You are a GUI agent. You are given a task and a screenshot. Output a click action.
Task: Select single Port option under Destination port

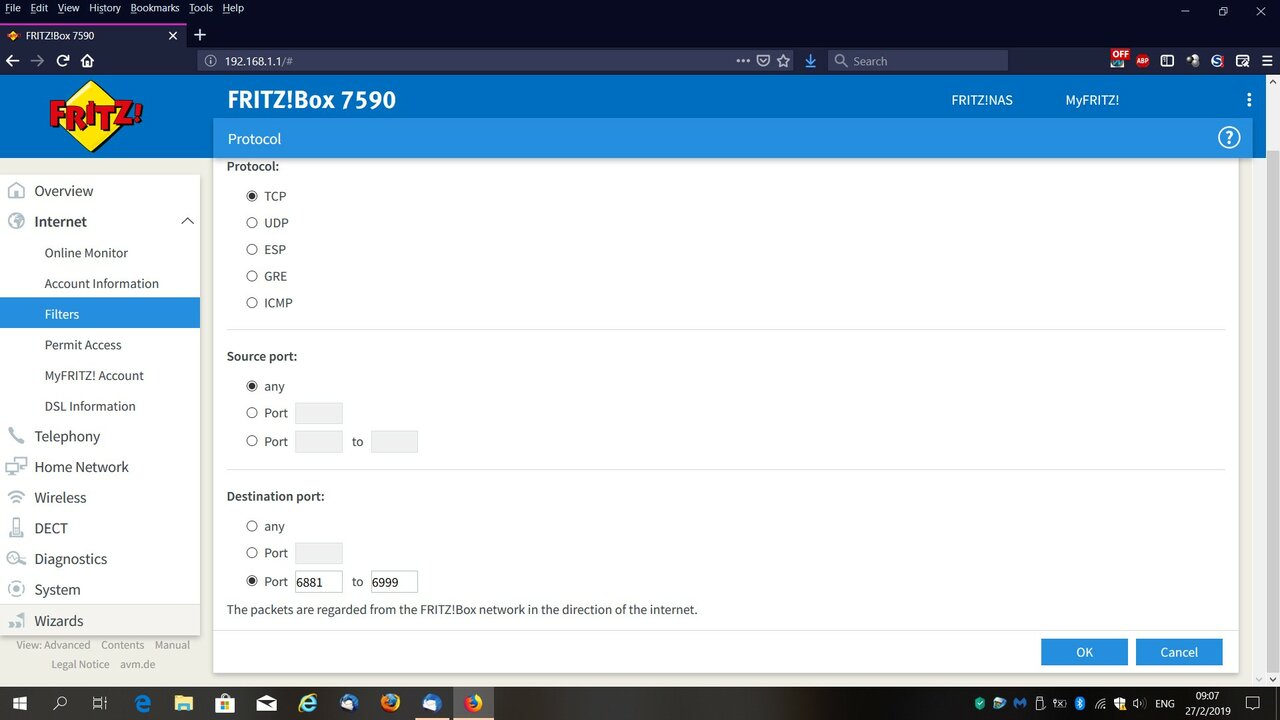click(x=252, y=553)
